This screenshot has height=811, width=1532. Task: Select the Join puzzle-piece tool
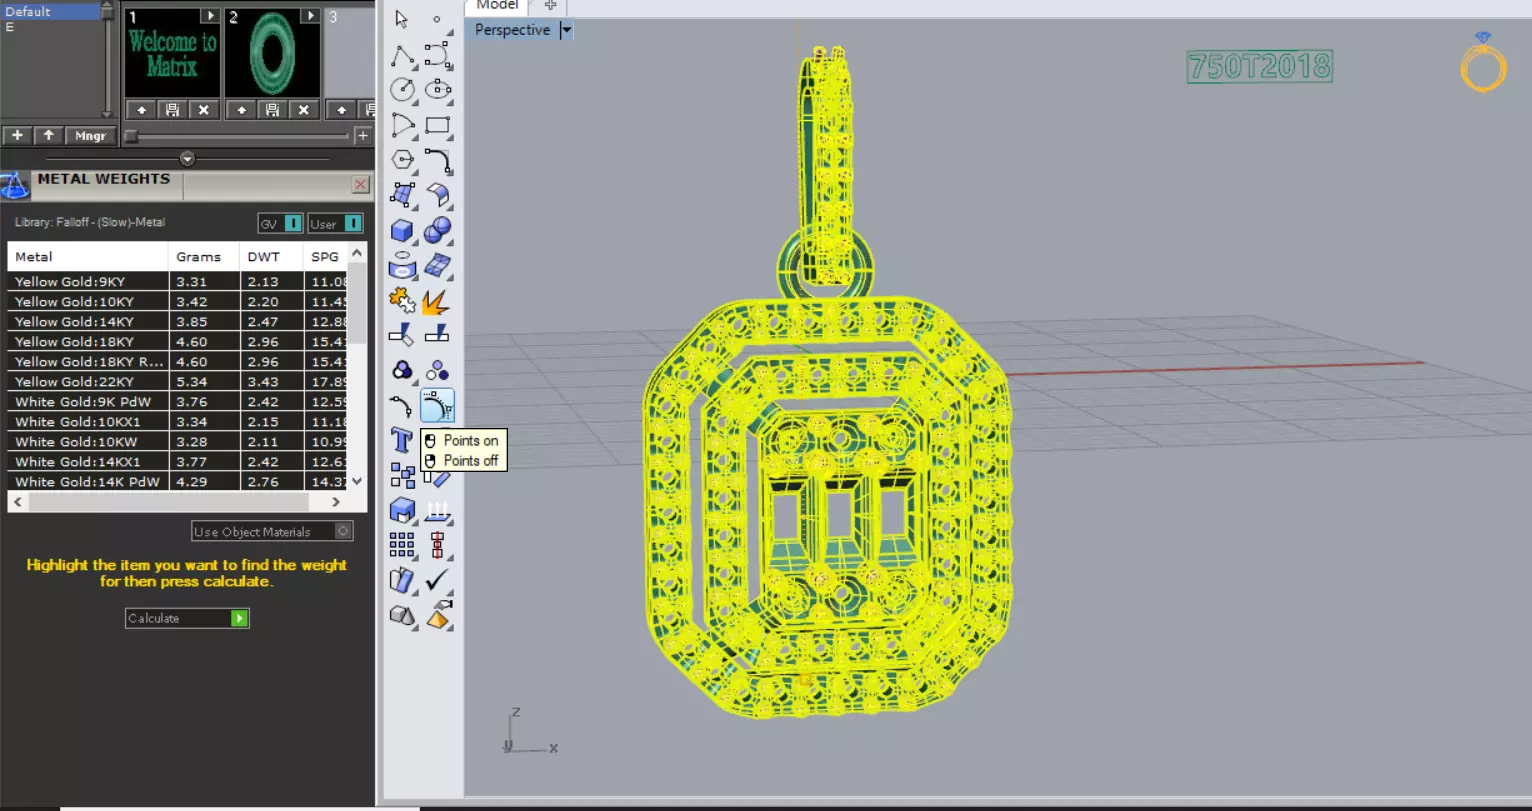[402, 300]
